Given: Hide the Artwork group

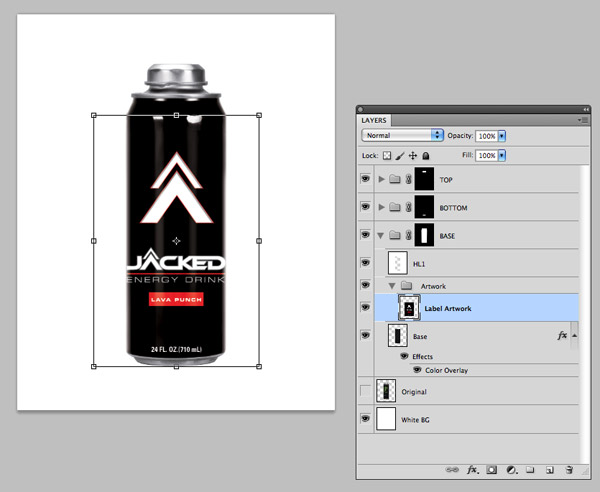Looking at the screenshot, I should point(365,285).
